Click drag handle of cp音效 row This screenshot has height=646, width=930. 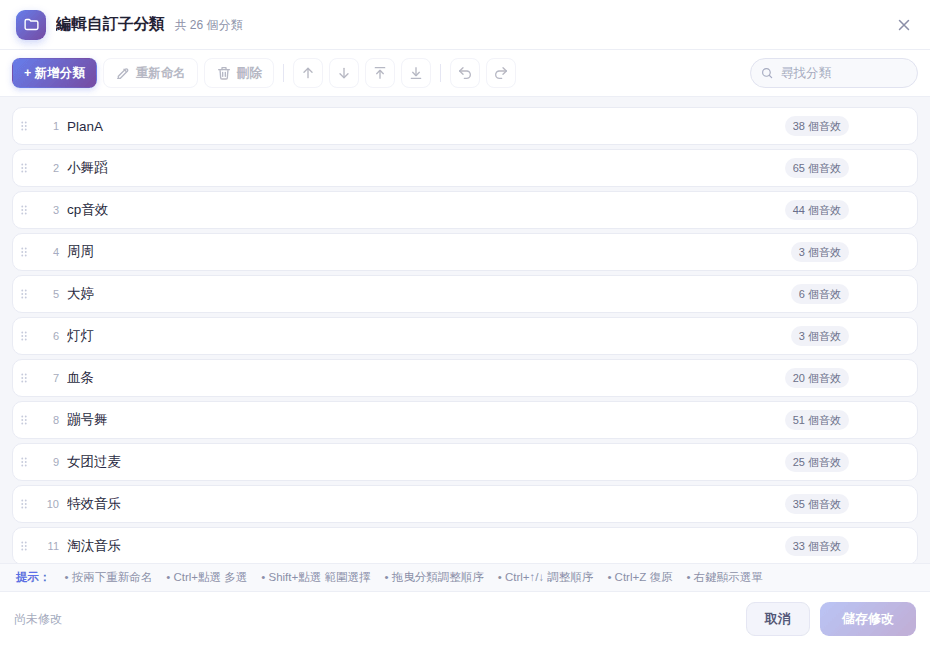click(x=24, y=210)
